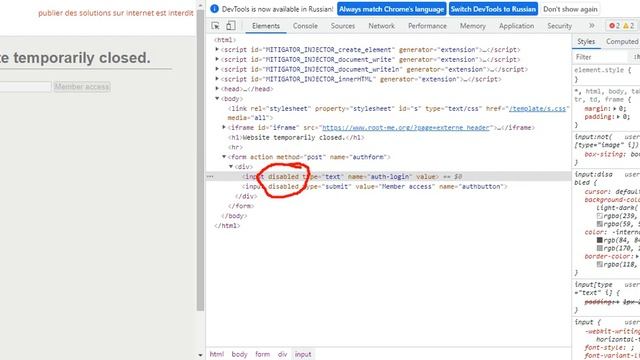This screenshot has height=360, width=640.
Task: Open the Computed pane tab
Action: pyautogui.click(x=622, y=42)
